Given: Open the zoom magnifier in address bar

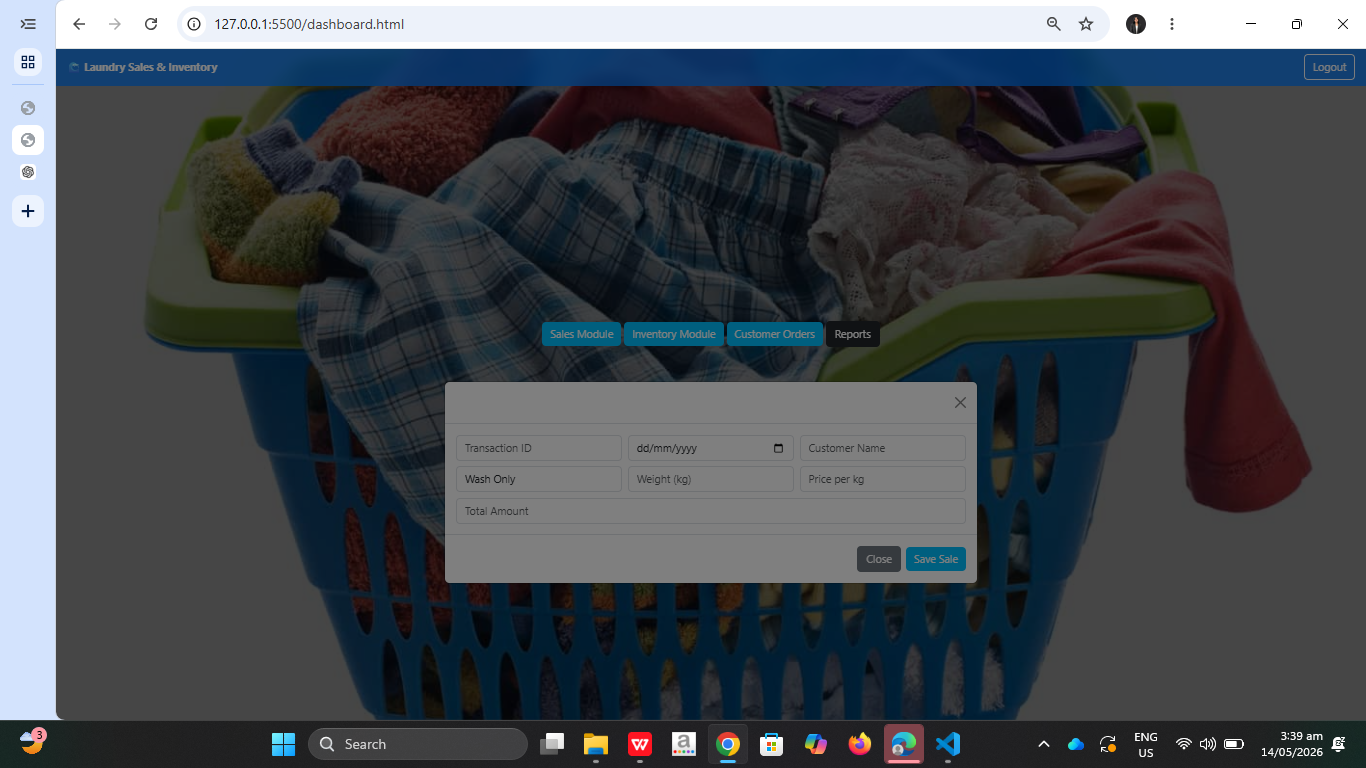Looking at the screenshot, I should (1053, 24).
